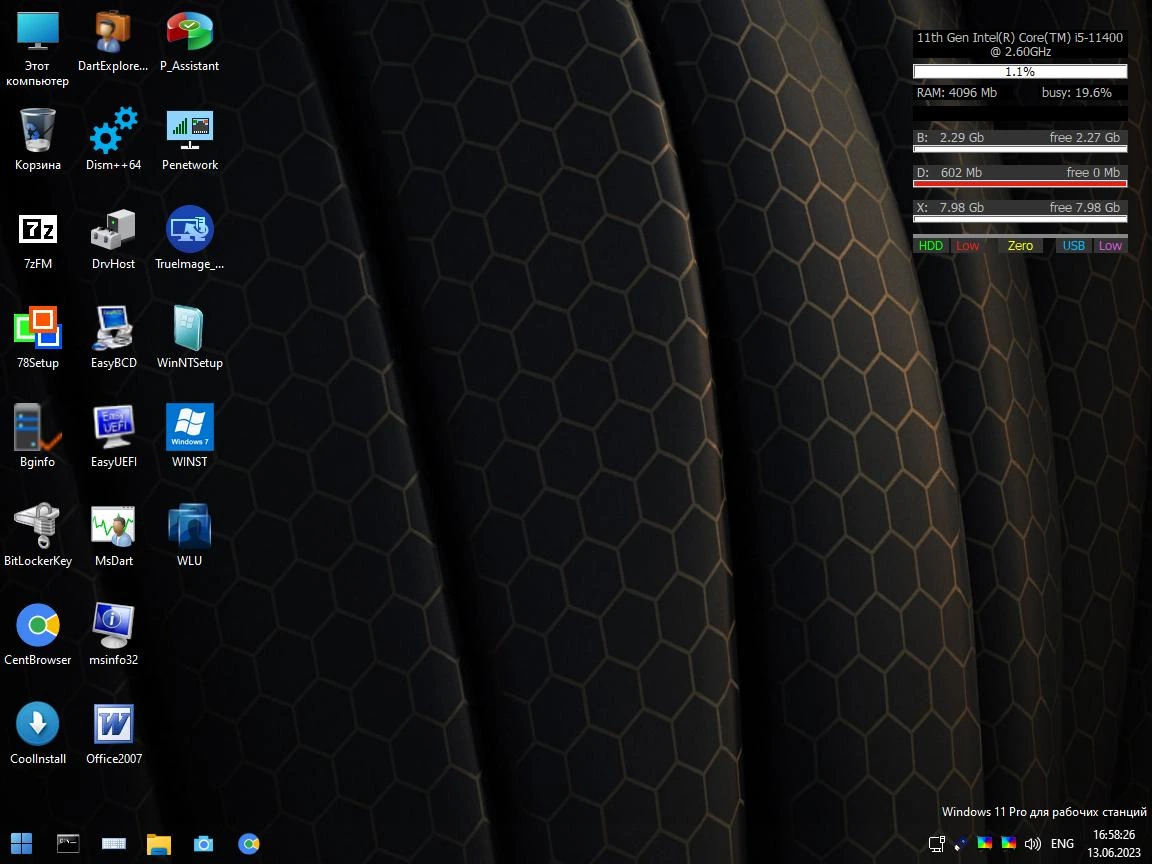The height and width of the screenshot is (864, 1152).
Task: Open Penetwork network manager icon
Action: (190, 140)
